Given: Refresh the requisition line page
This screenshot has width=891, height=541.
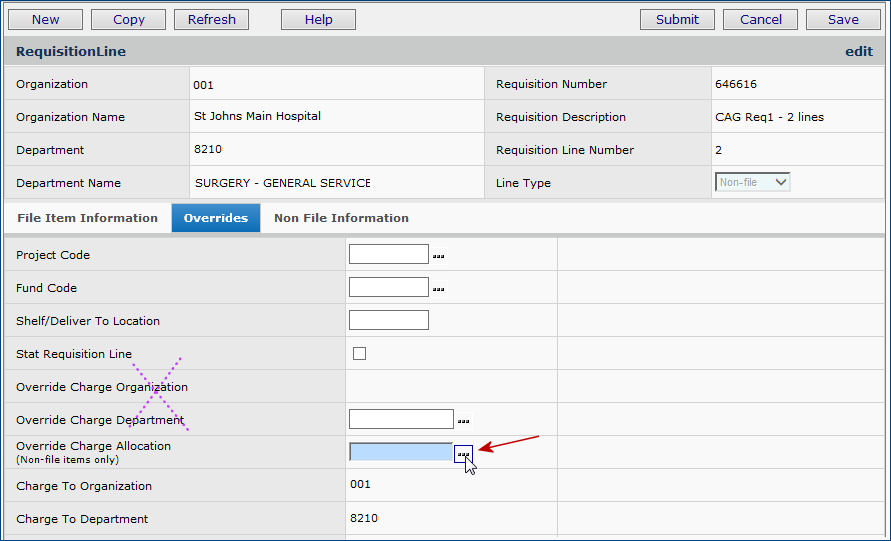Looking at the screenshot, I should [x=211, y=19].
